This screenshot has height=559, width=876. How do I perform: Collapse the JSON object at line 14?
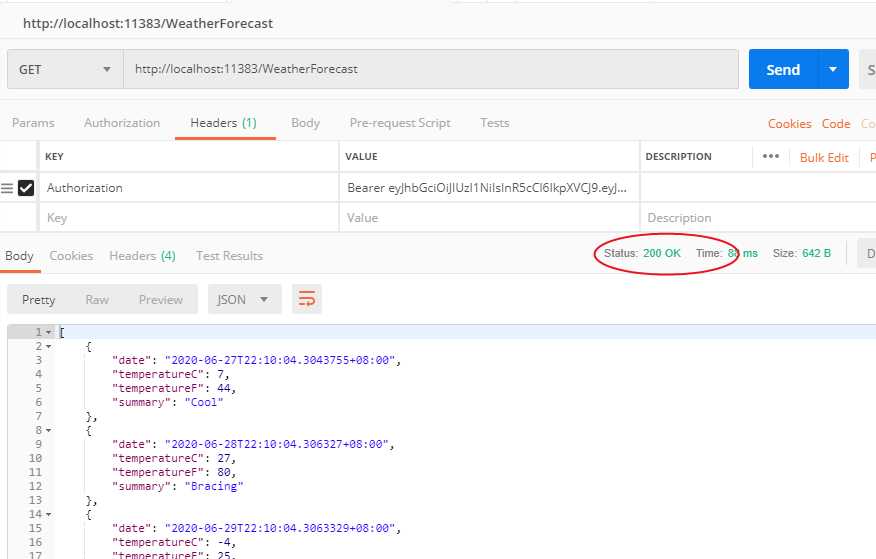click(x=49, y=514)
